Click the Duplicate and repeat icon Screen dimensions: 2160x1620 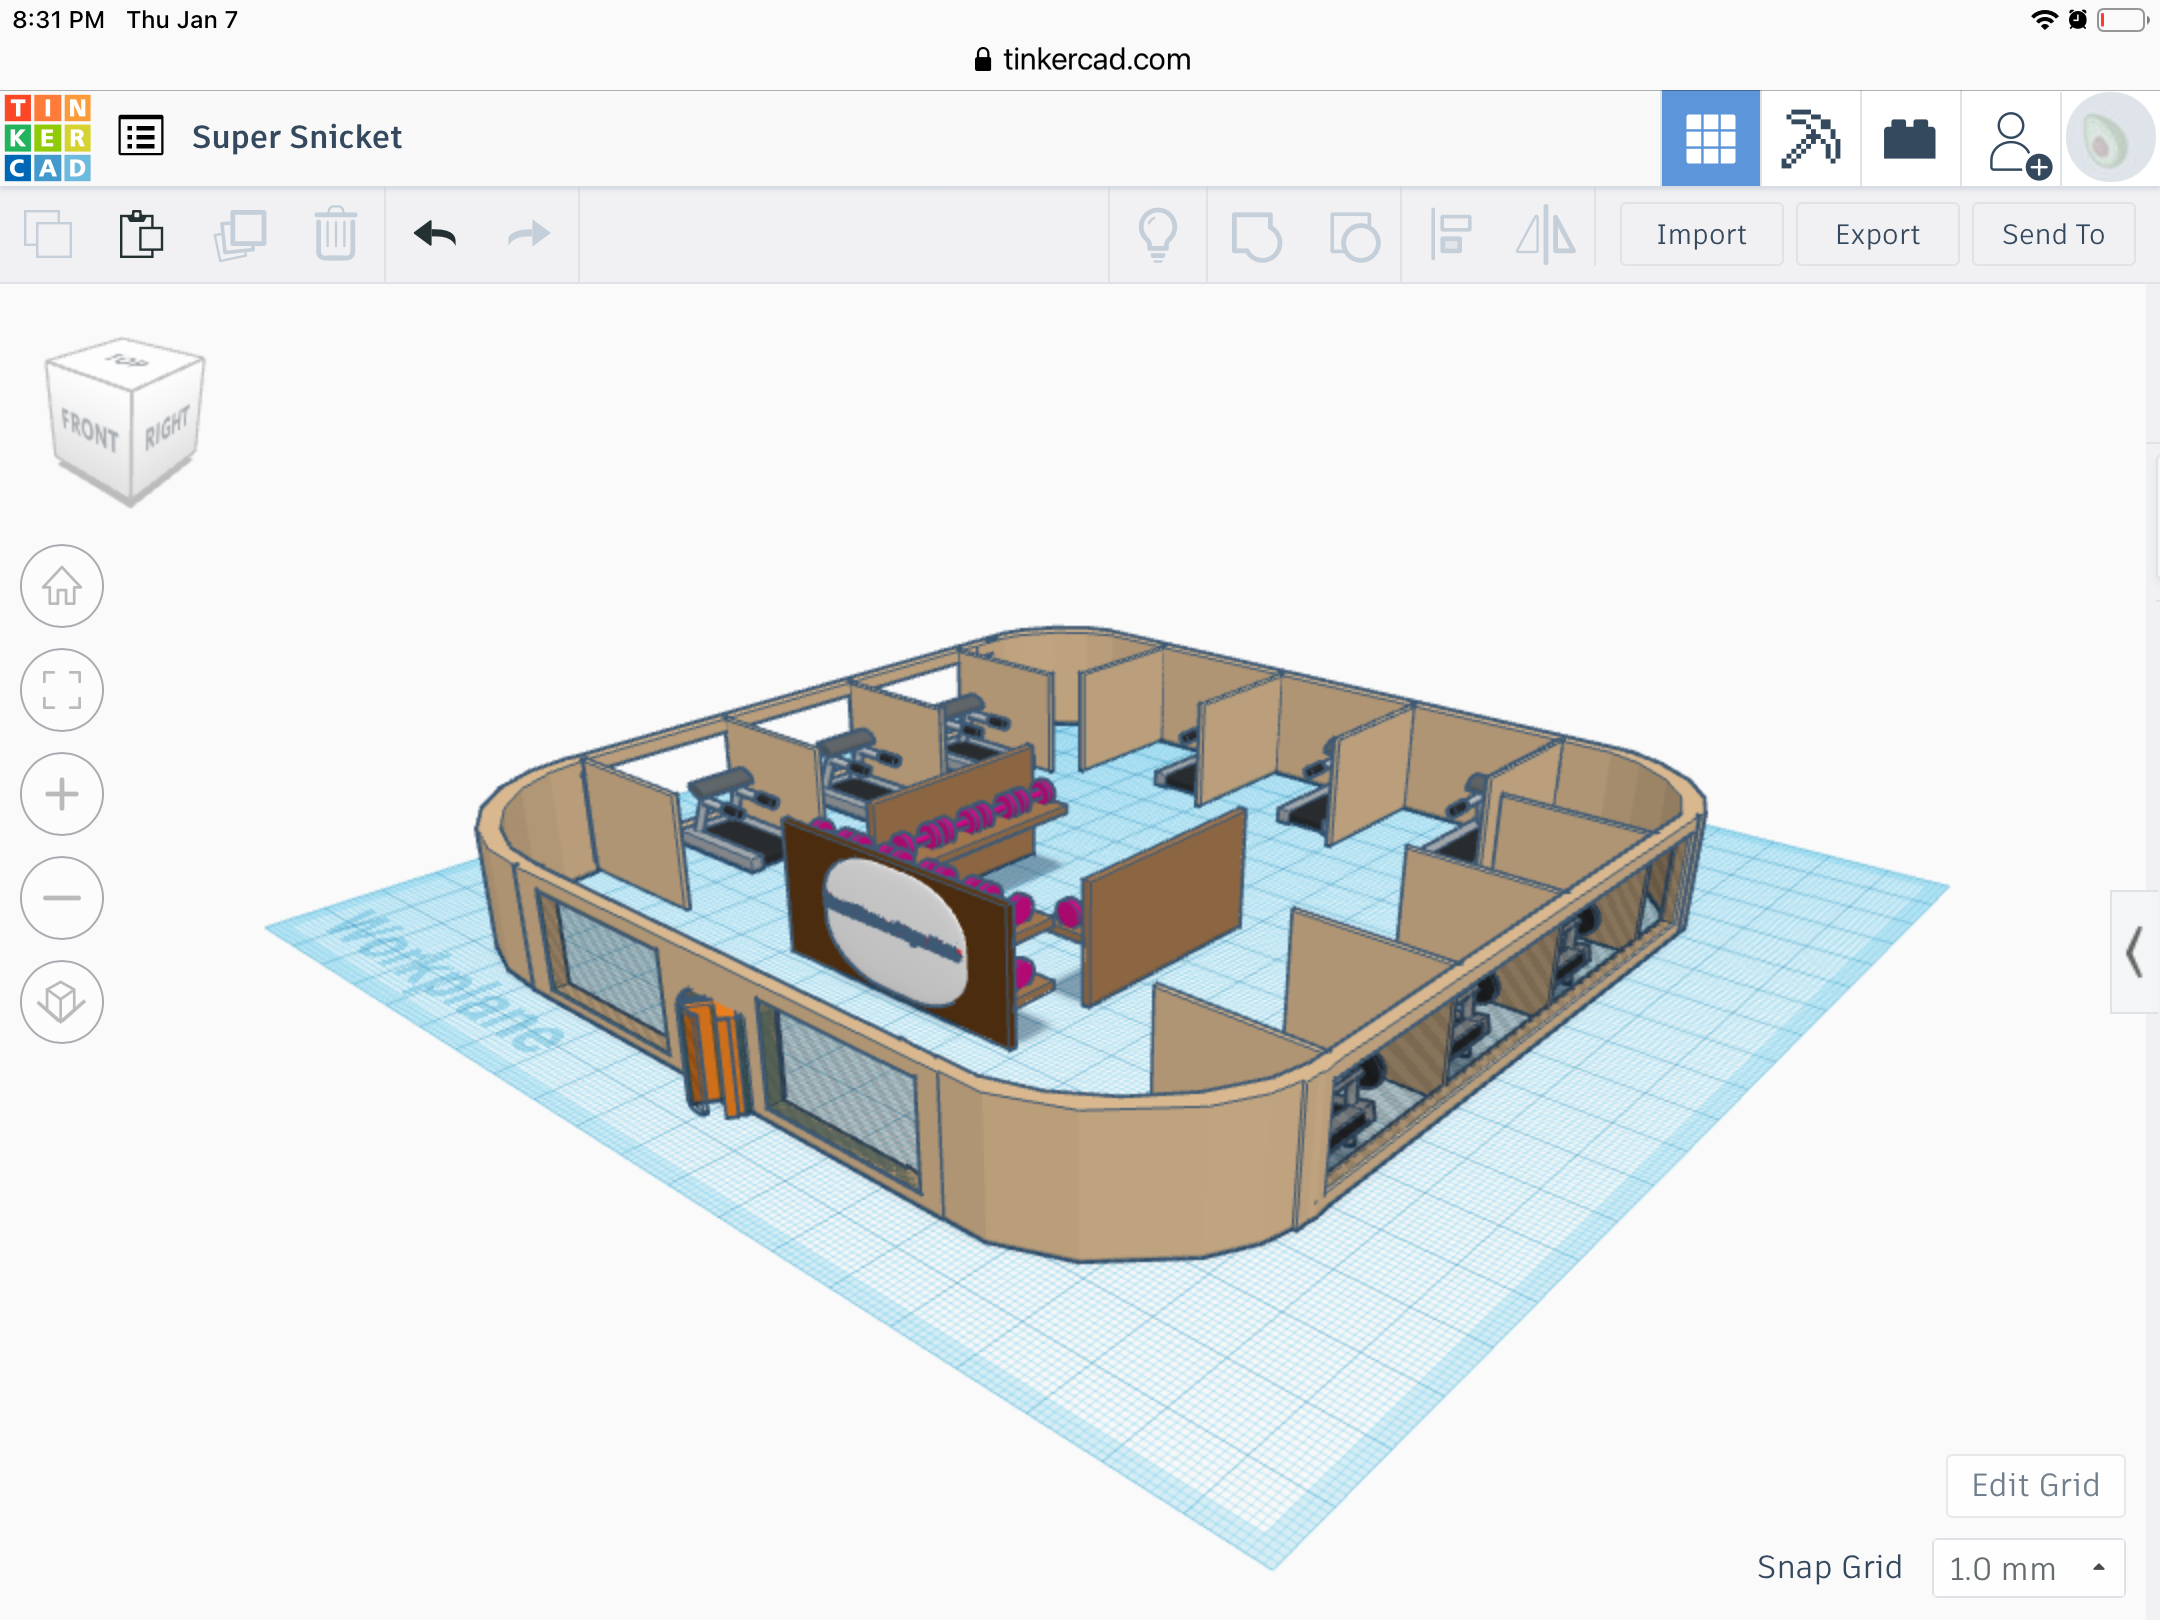pos(240,234)
